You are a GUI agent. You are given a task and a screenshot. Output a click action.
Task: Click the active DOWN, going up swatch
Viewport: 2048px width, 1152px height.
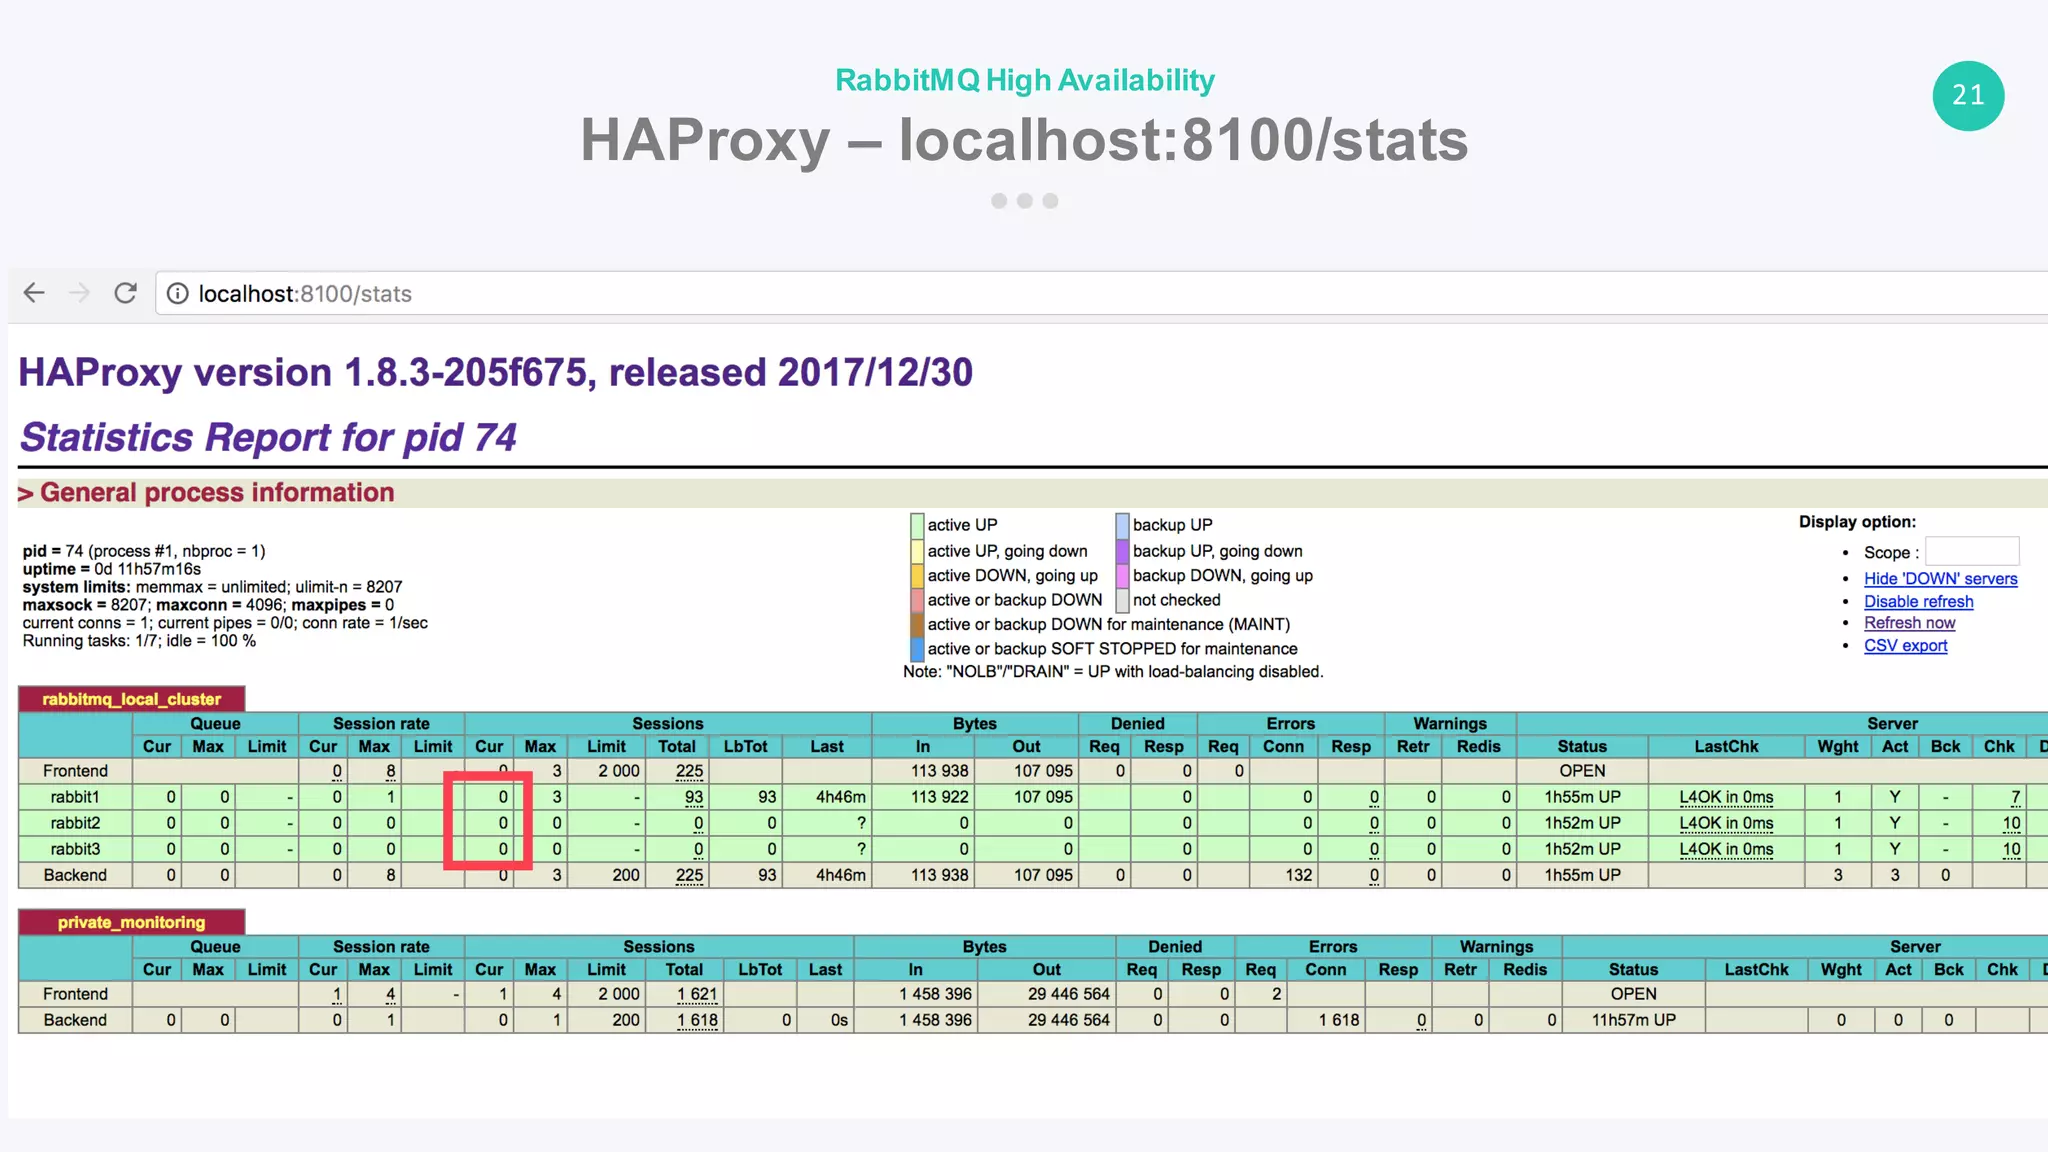[917, 575]
